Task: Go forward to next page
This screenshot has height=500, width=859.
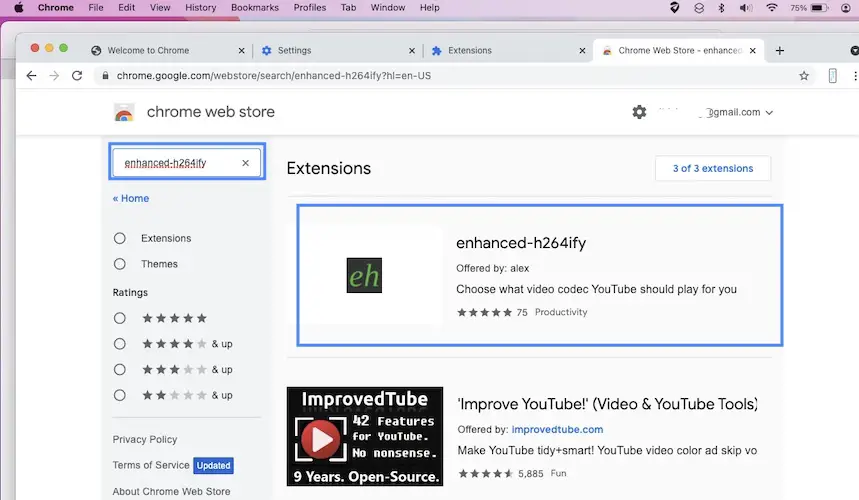Action: pos(54,76)
